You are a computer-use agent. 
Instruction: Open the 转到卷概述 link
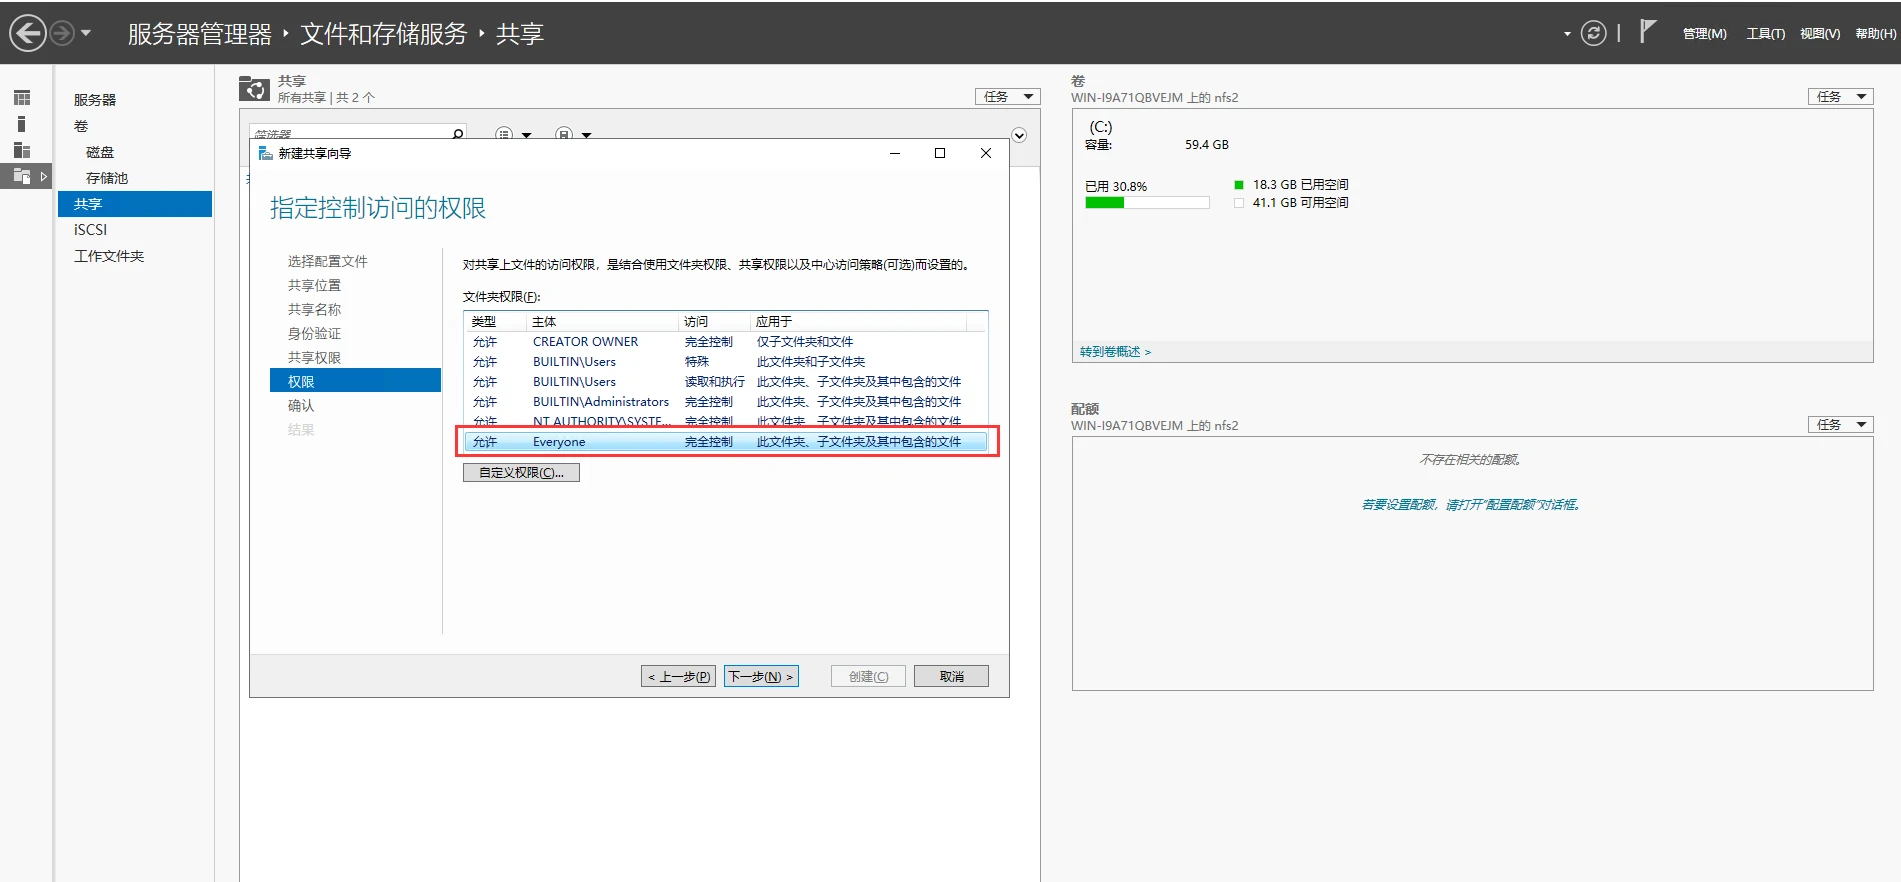point(1115,352)
